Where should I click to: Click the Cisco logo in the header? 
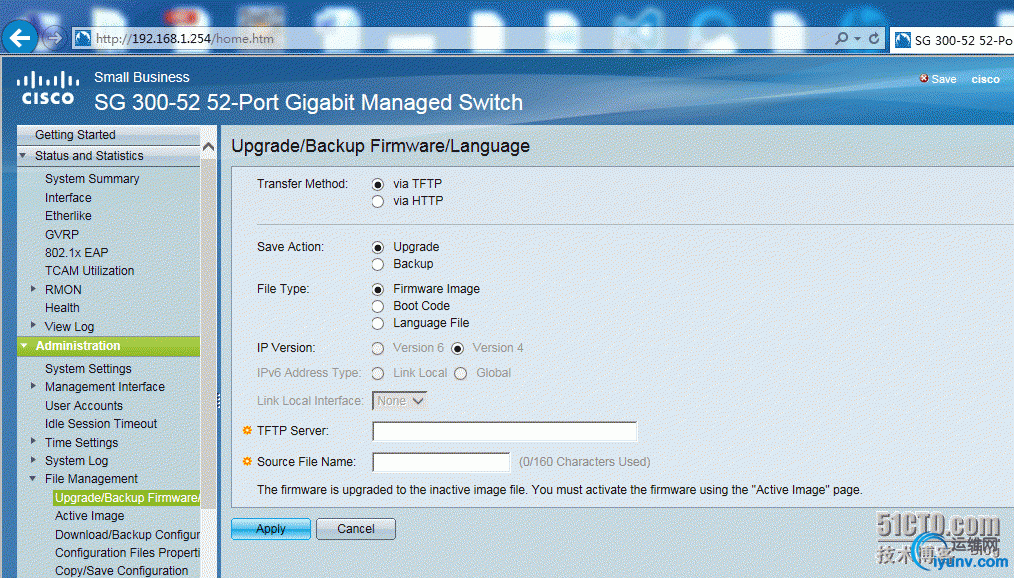(47, 89)
